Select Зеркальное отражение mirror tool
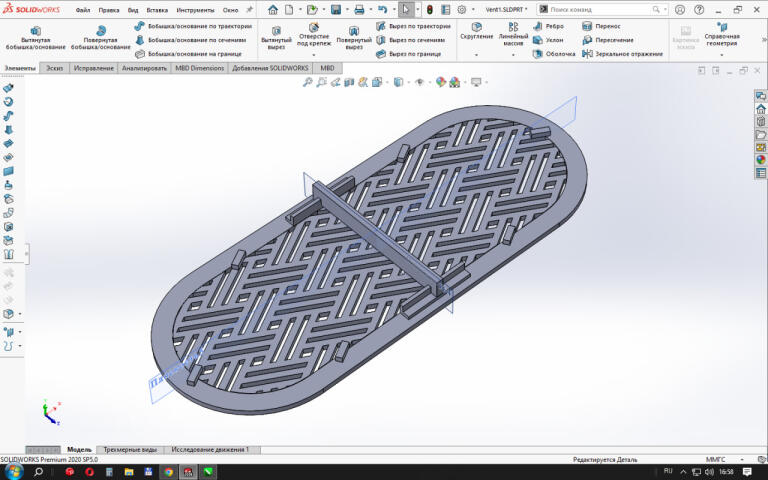 click(622, 54)
